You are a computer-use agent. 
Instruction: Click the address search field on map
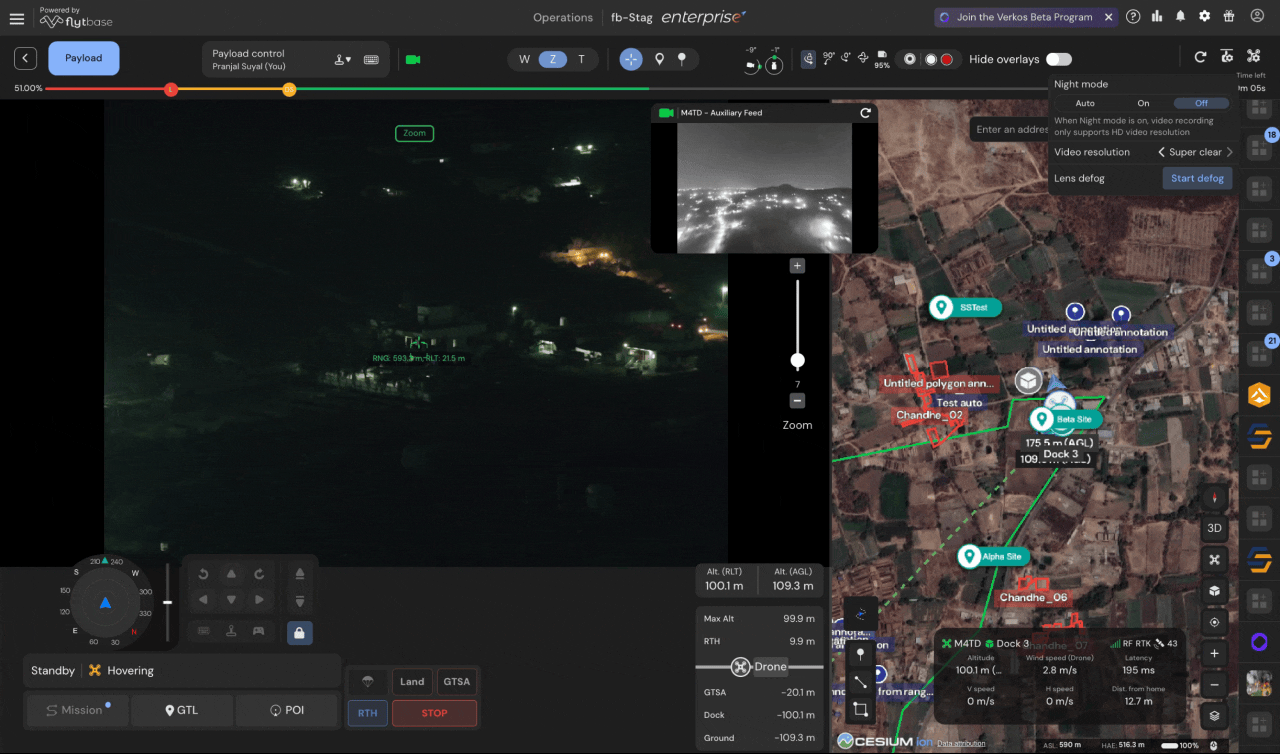coord(1010,129)
